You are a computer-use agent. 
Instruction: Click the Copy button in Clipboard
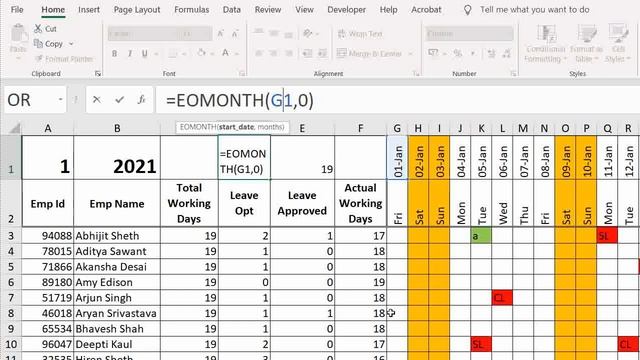49,44
